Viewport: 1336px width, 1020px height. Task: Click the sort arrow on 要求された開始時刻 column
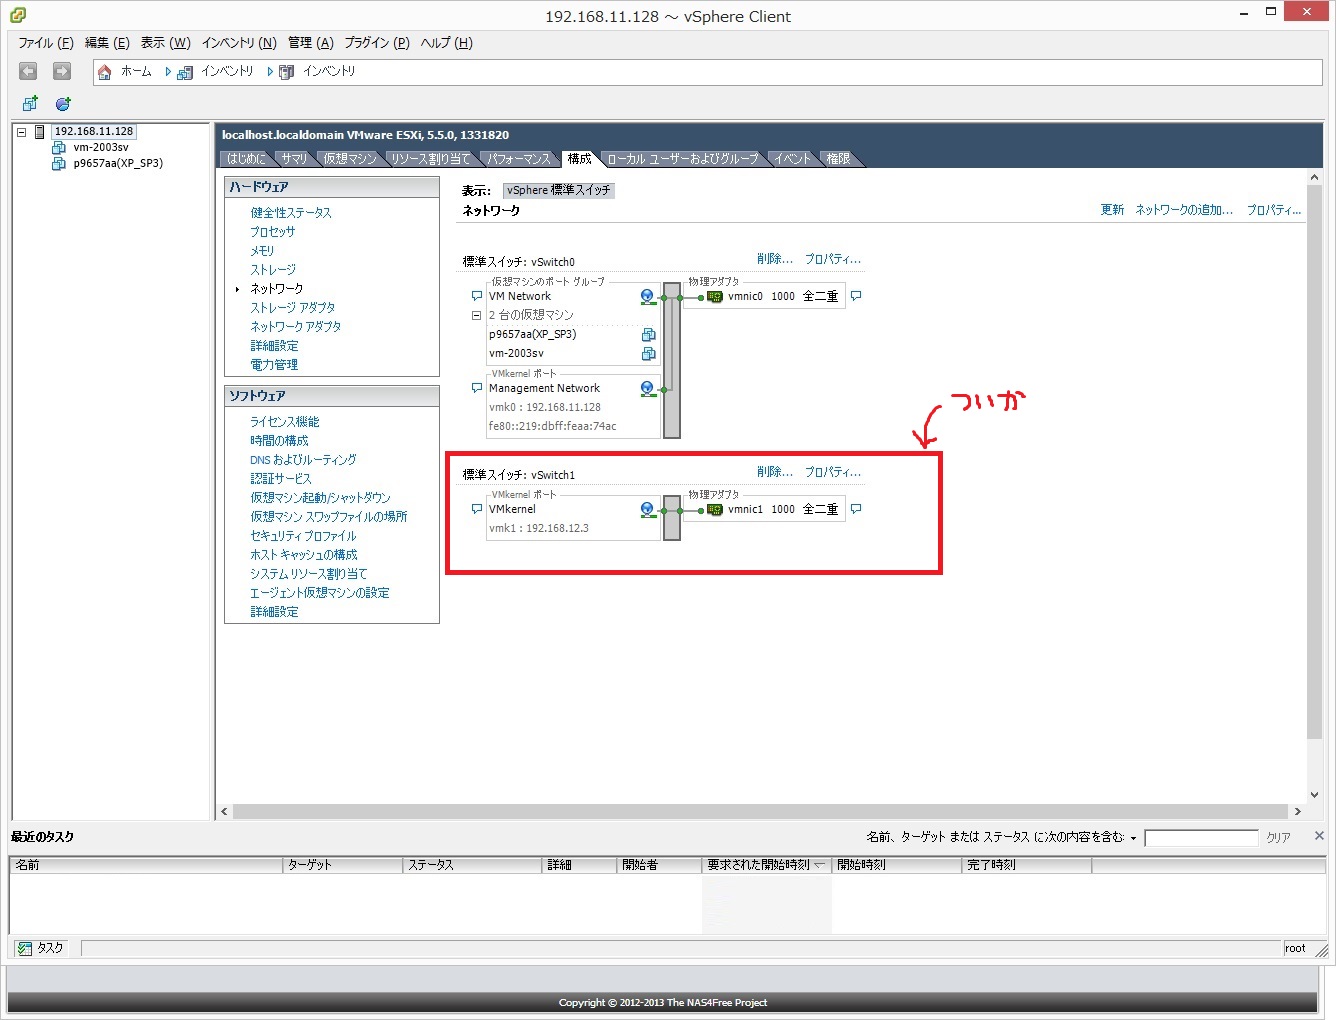819,865
